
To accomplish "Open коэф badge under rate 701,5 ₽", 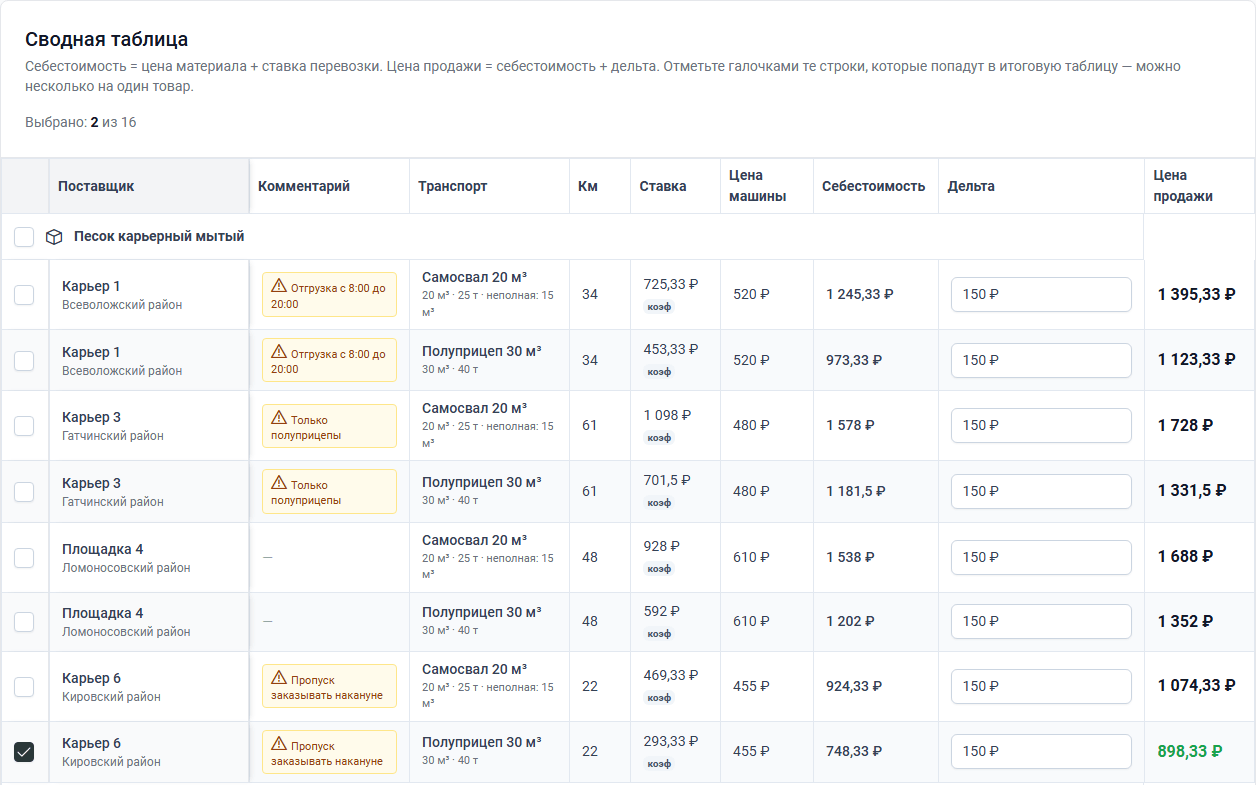I will (x=659, y=503).
